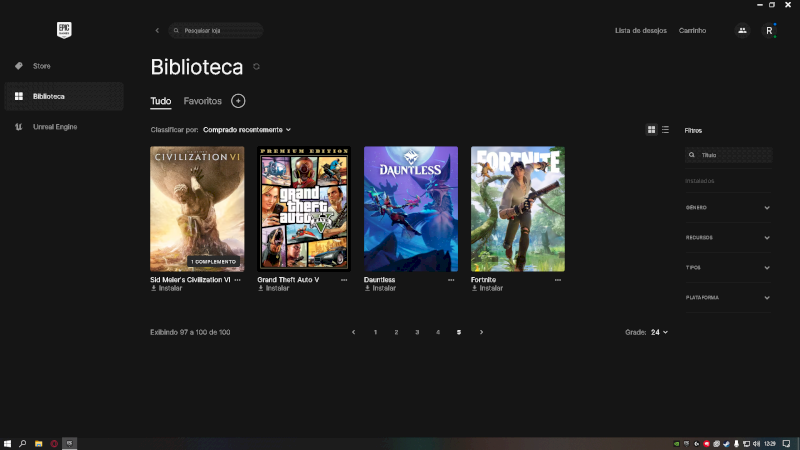Expand the Recursos filter
Image resolution: width=800 pixels, height=450 pixels.
click(x=728, y=238)
